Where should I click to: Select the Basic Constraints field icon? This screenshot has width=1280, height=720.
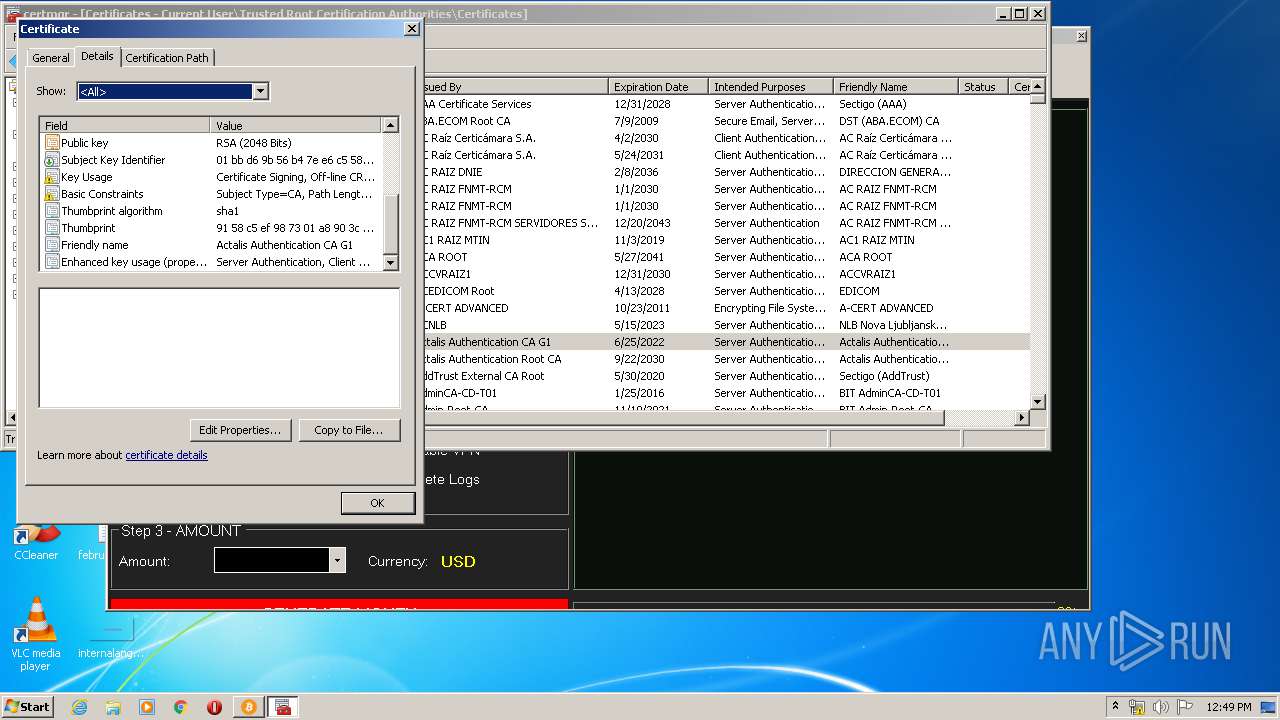(52, 194)
